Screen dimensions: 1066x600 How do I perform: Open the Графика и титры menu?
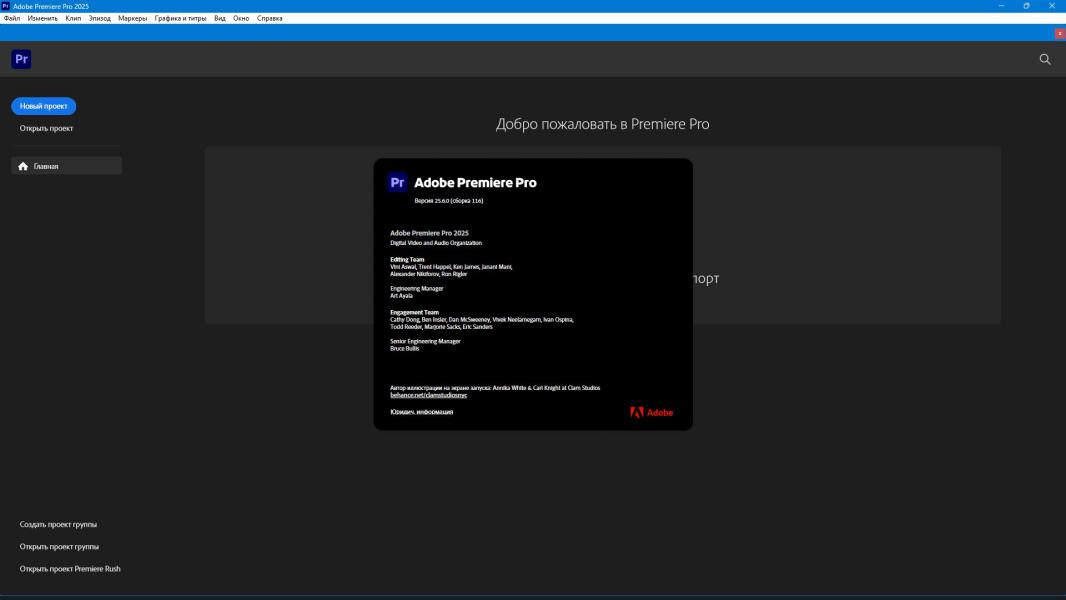pos(180,18)
